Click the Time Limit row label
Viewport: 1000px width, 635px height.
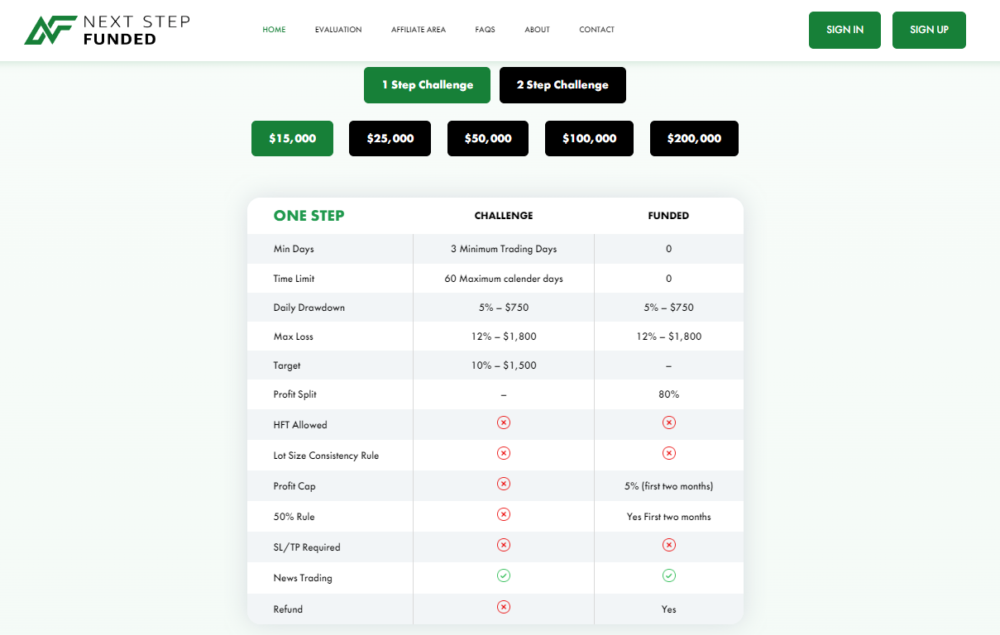(x=293, y=278)
